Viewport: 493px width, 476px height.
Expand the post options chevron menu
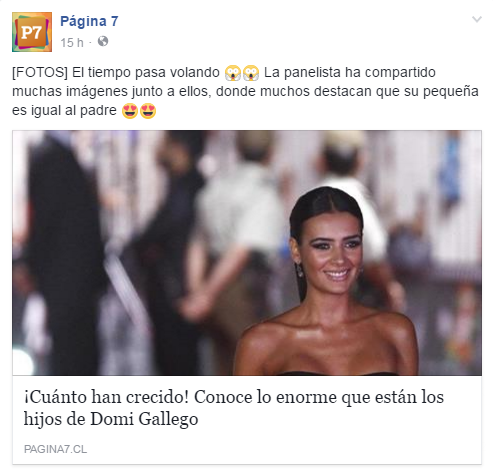pyautogui.click(x=477, y=19)
